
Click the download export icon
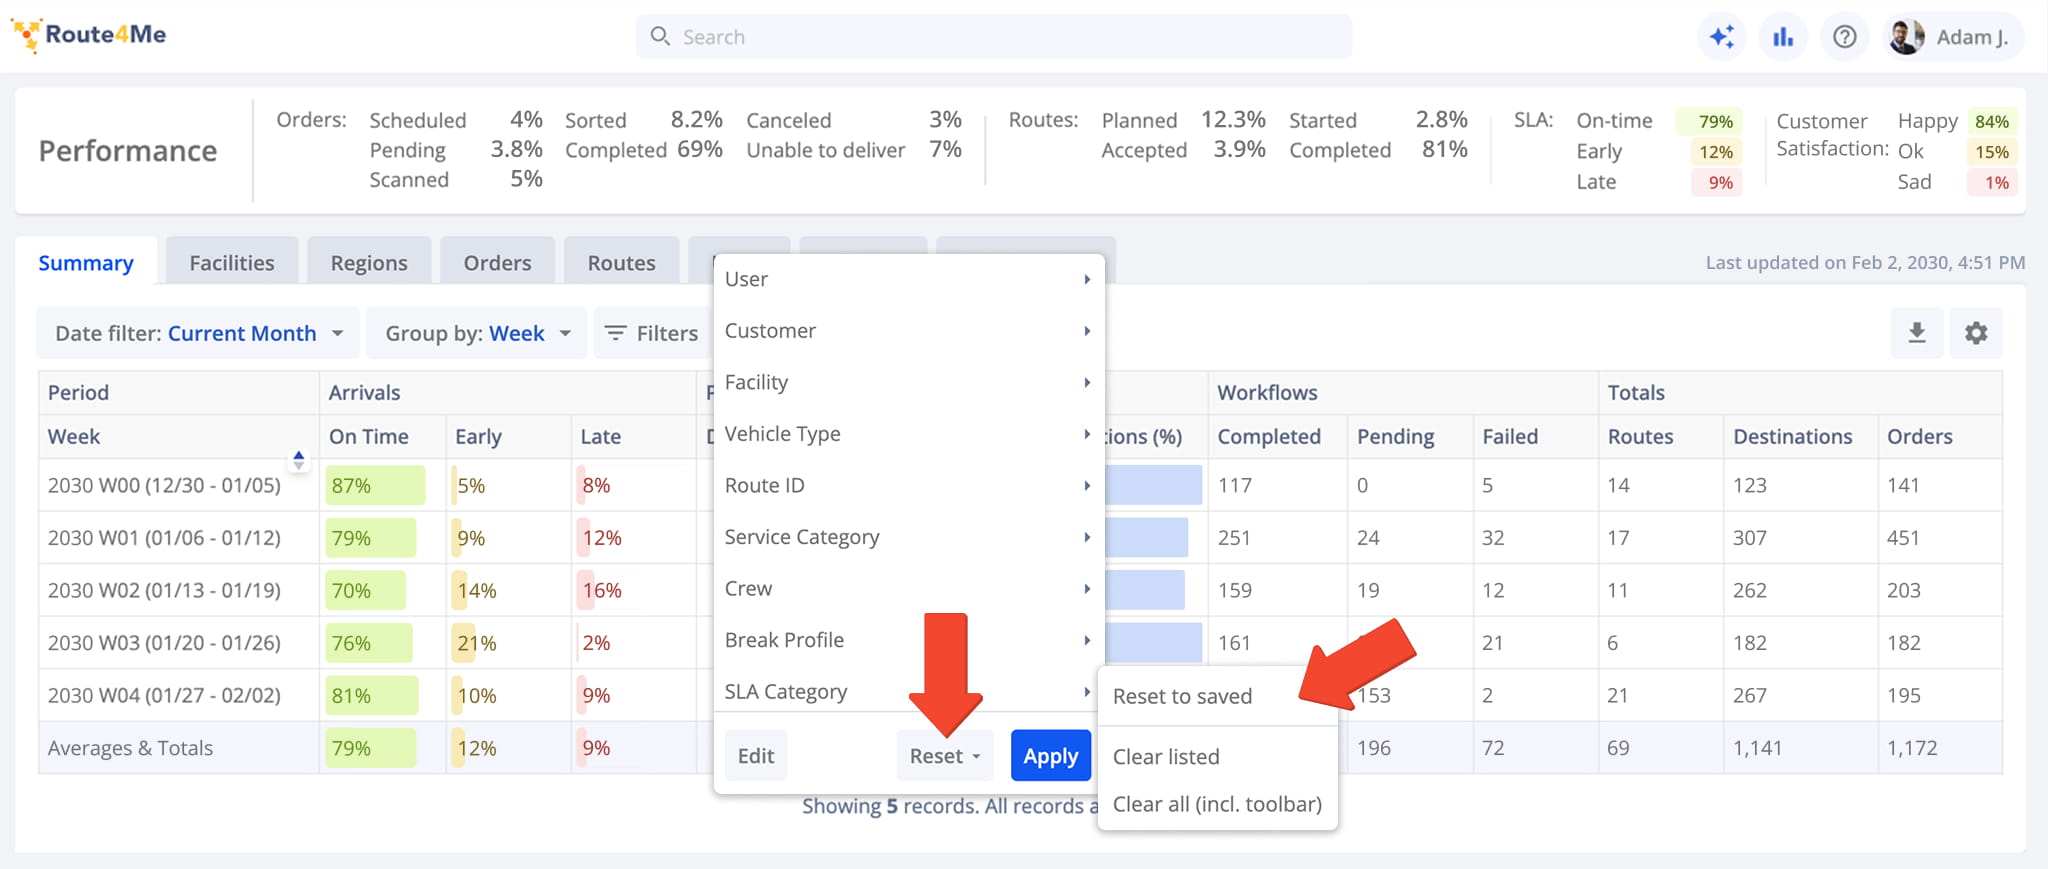(1917, 333)
